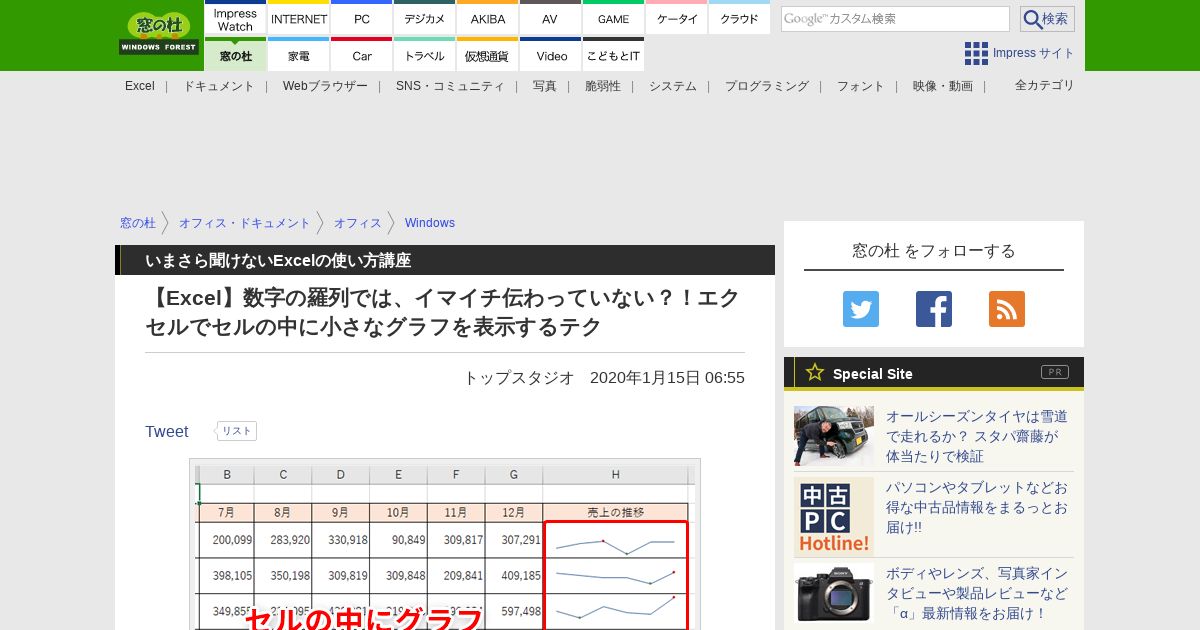Open the AV tab
The image size is (1200, 630).
point(550,18)
